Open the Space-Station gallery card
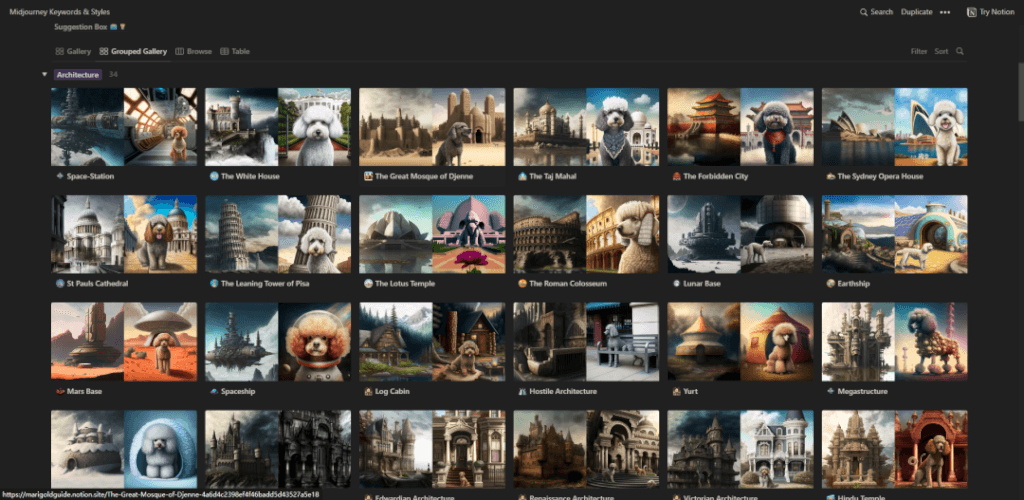Image resolution: width=1024 pixels, height=500 pixels. point(124,135)
